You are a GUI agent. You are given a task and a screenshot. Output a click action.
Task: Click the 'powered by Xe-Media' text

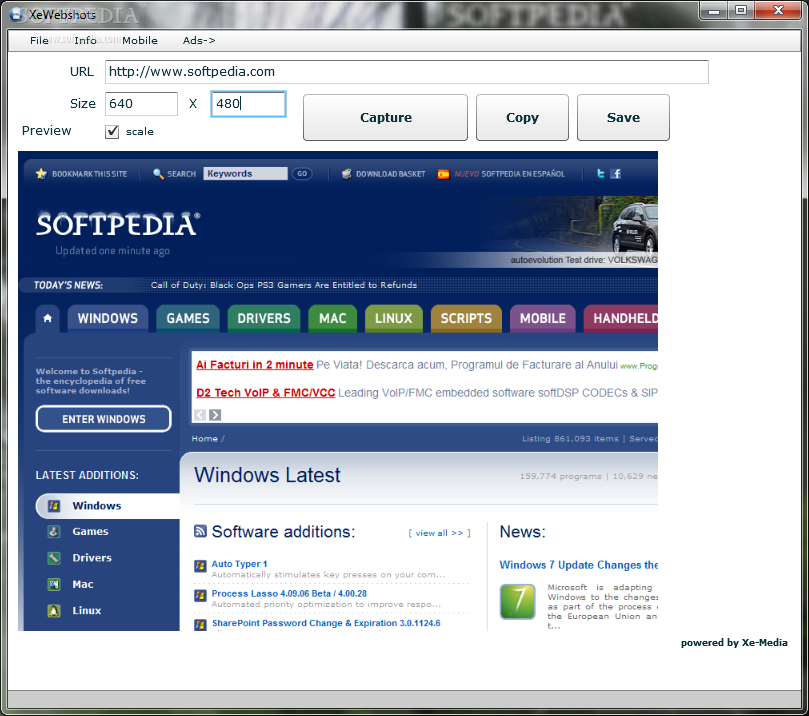point(734,643)
